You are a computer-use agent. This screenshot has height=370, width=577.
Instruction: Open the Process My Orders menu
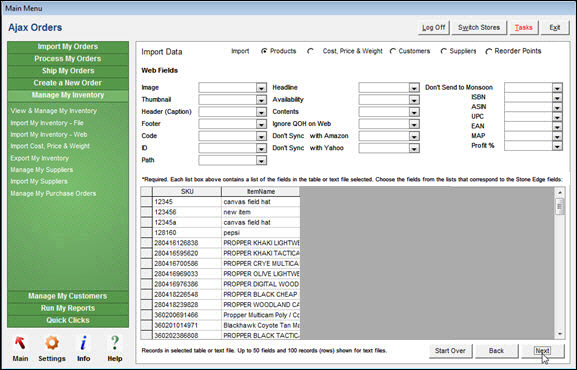click(68, 59)
